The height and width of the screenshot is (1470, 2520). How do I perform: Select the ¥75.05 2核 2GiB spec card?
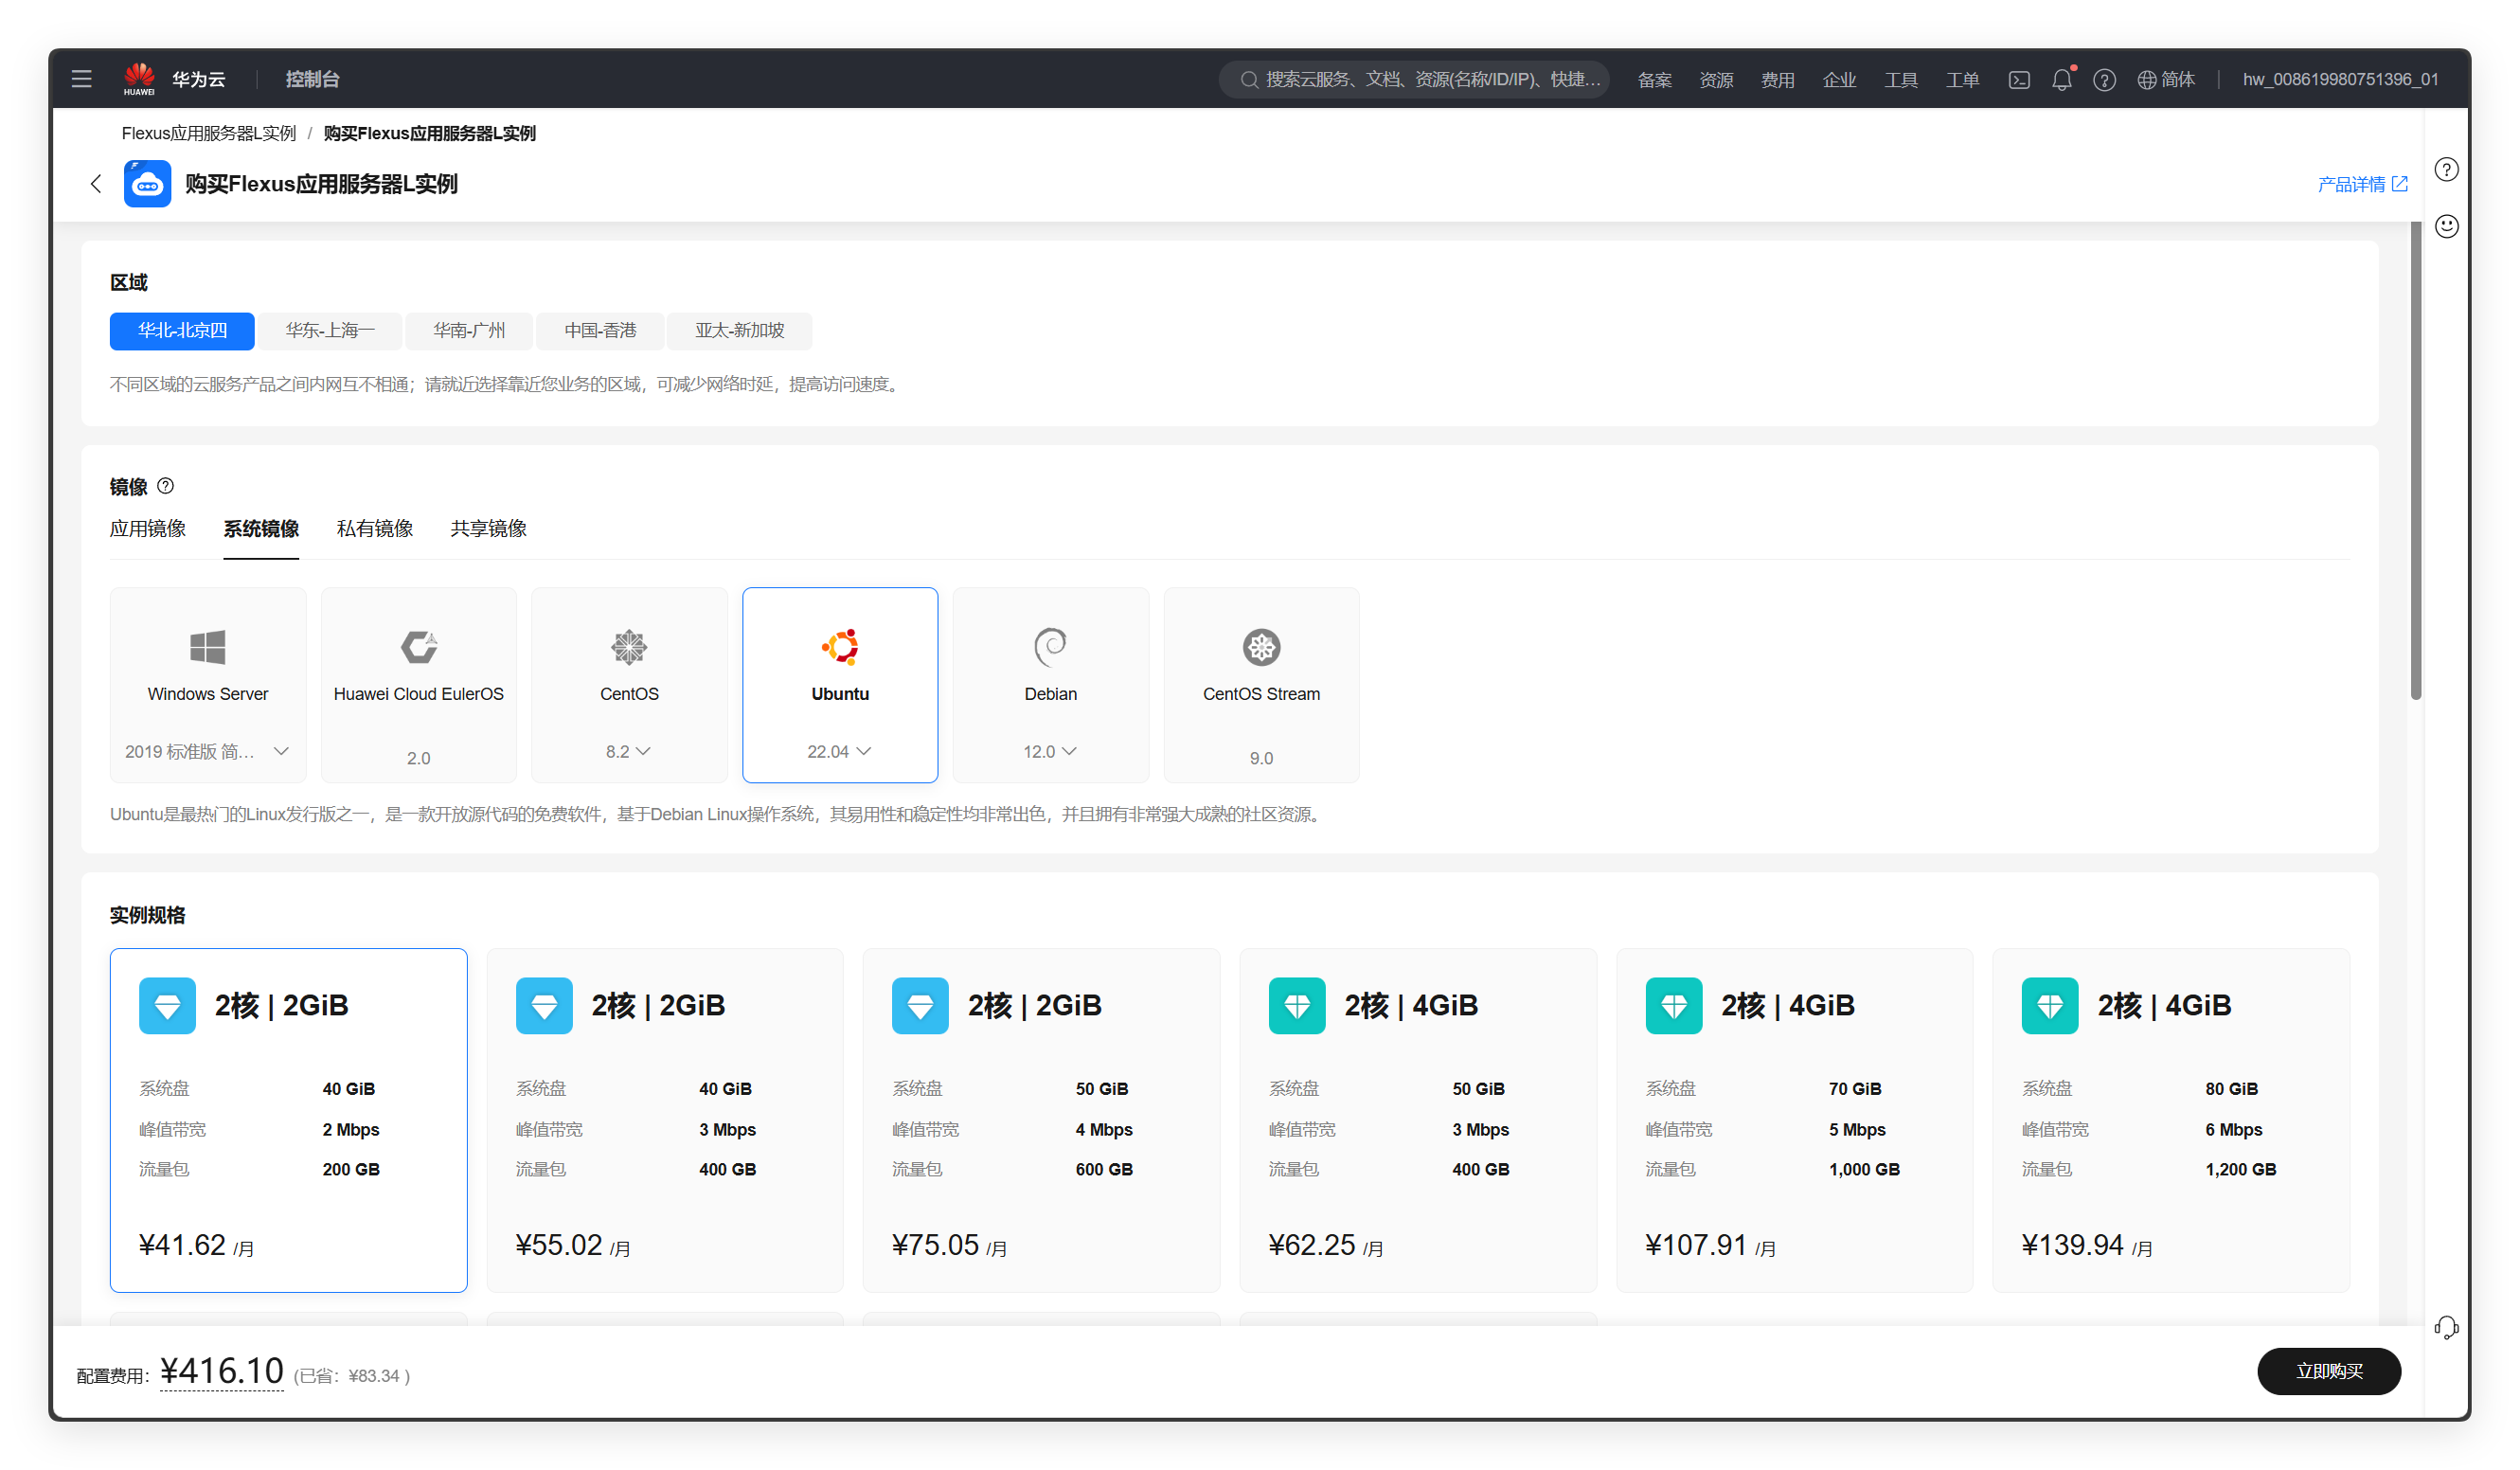(x=1041, y=1120)
